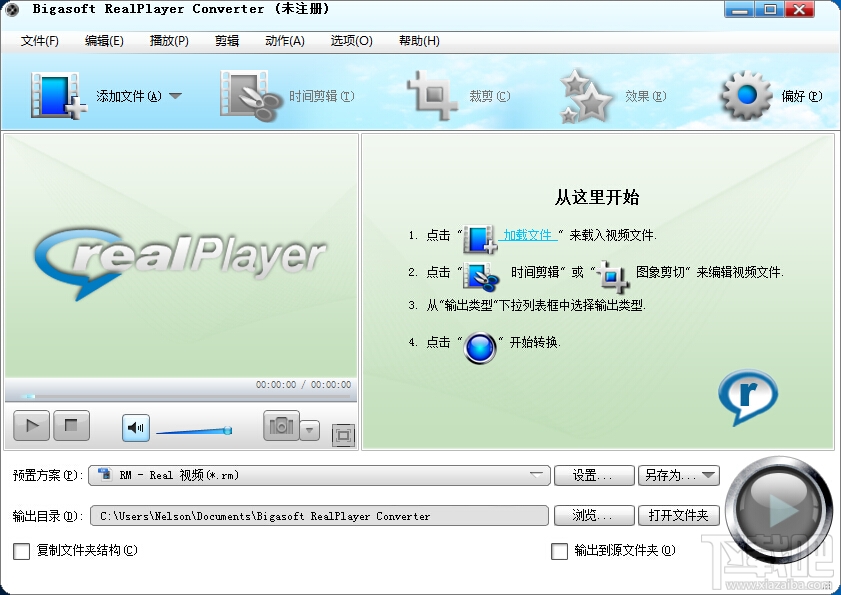Open the 选项(O) menu

point(351,41)
